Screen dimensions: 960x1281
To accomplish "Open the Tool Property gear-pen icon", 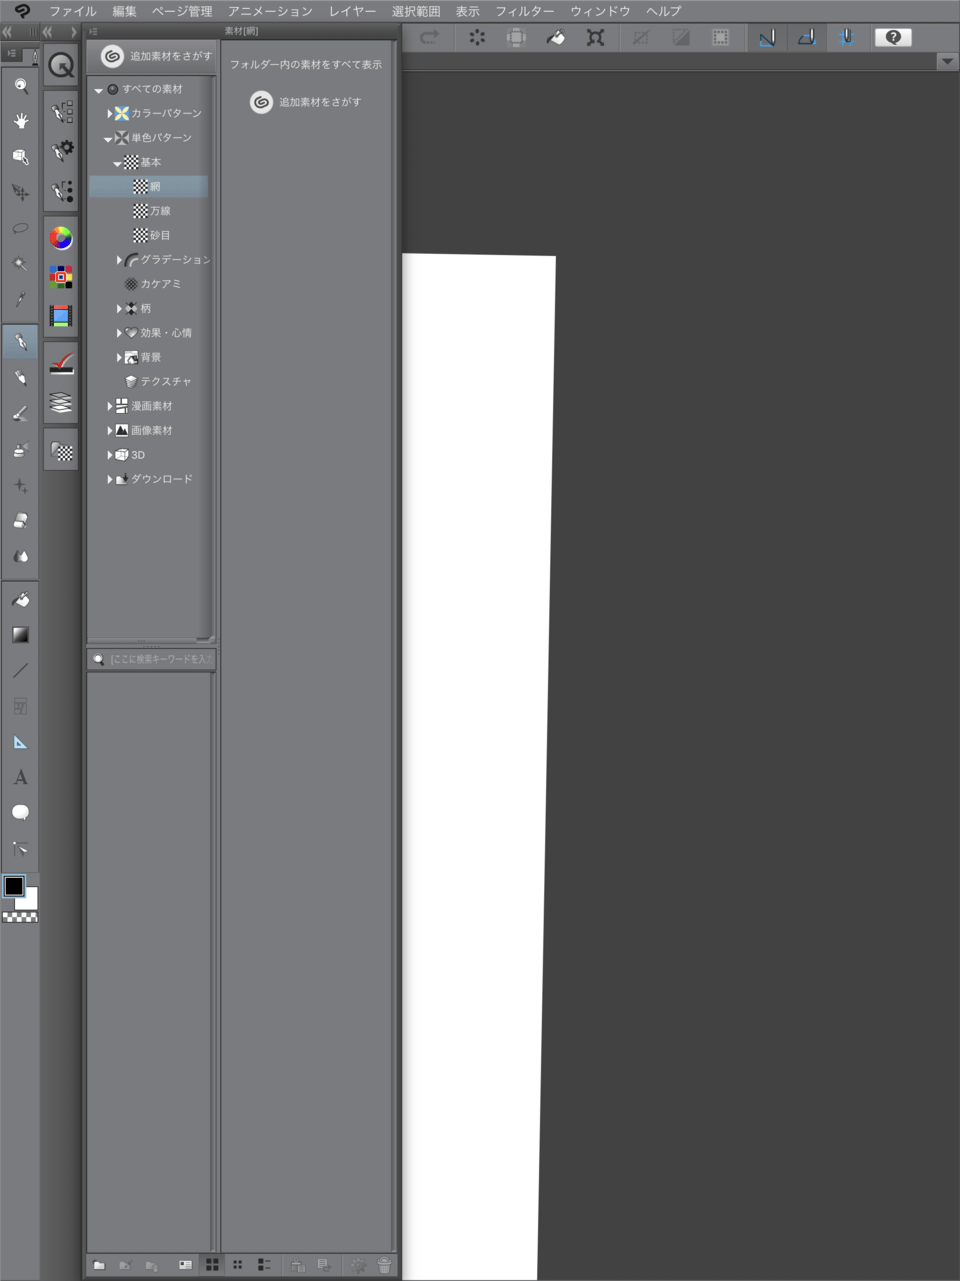I will click(x=62, y=151).
